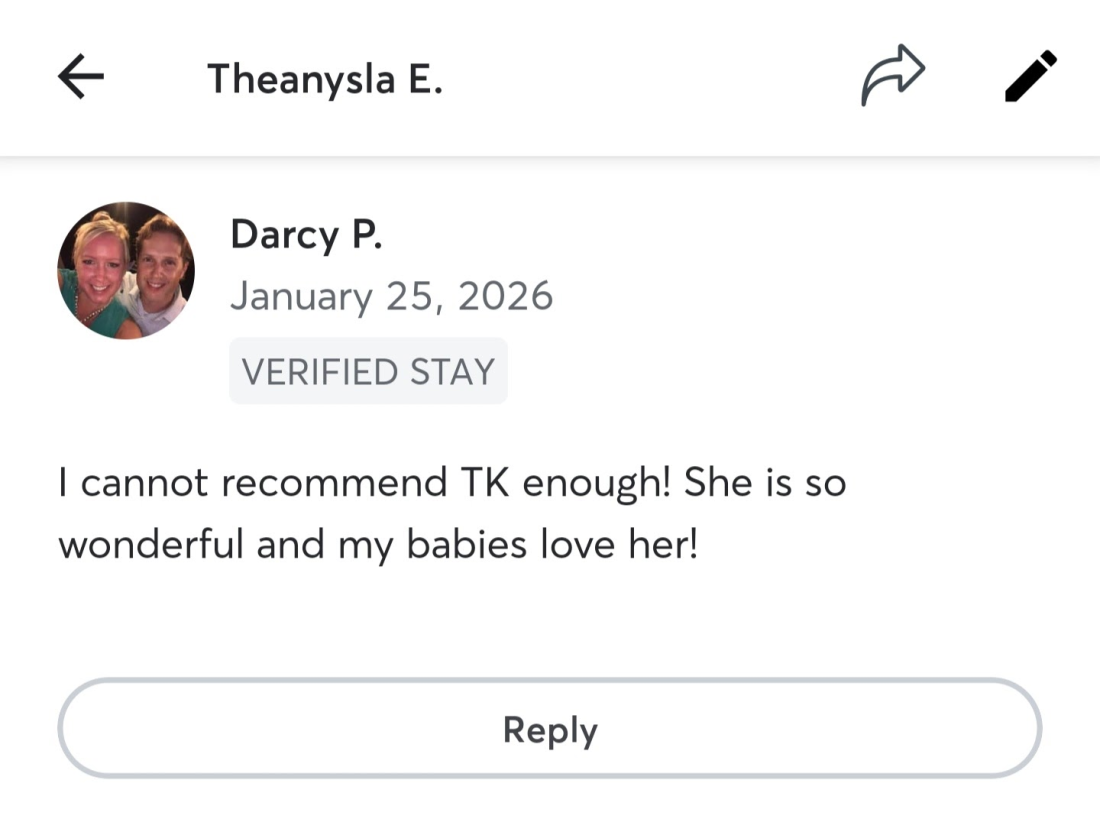Click the Reply button
Screen dimensions: 1100x835
550,729
